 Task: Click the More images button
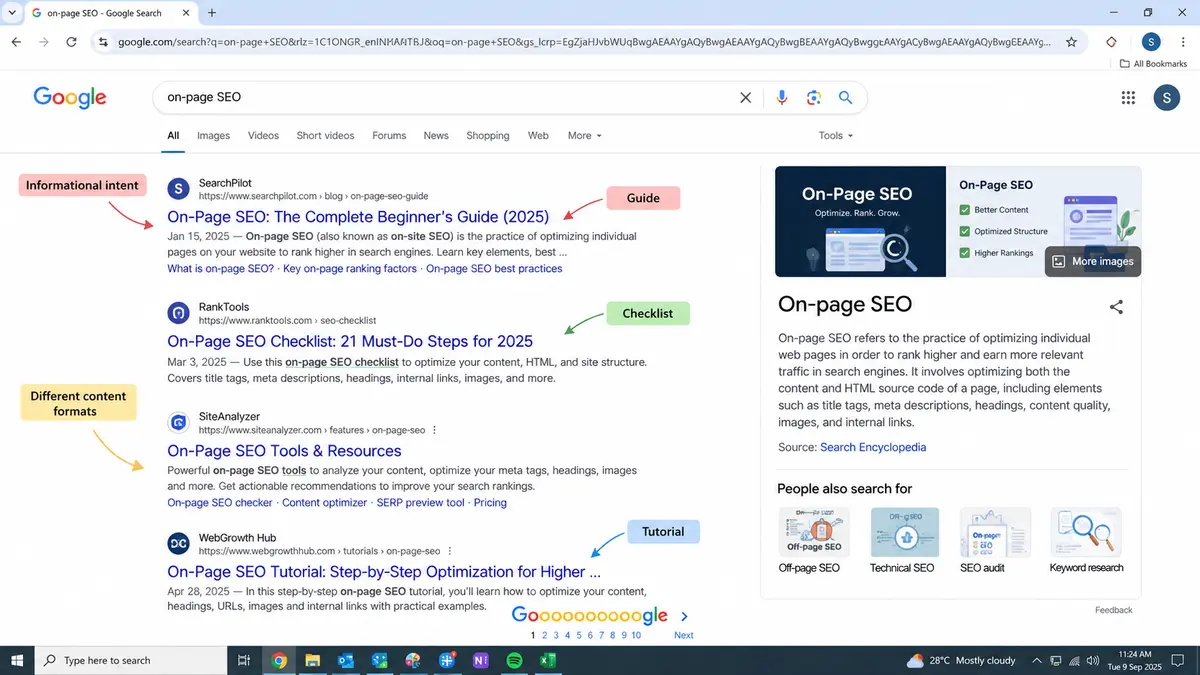(x=1092, y=261)
